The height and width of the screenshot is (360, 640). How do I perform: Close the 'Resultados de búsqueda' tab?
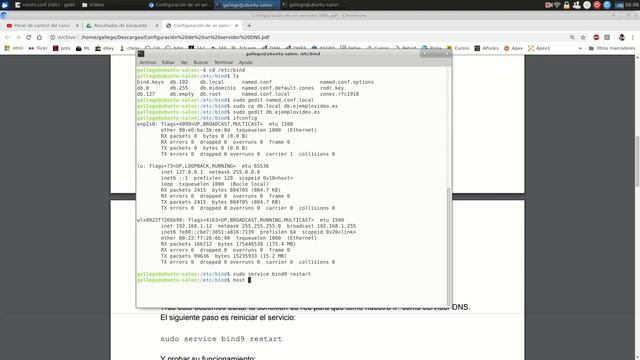pos(157,25)
